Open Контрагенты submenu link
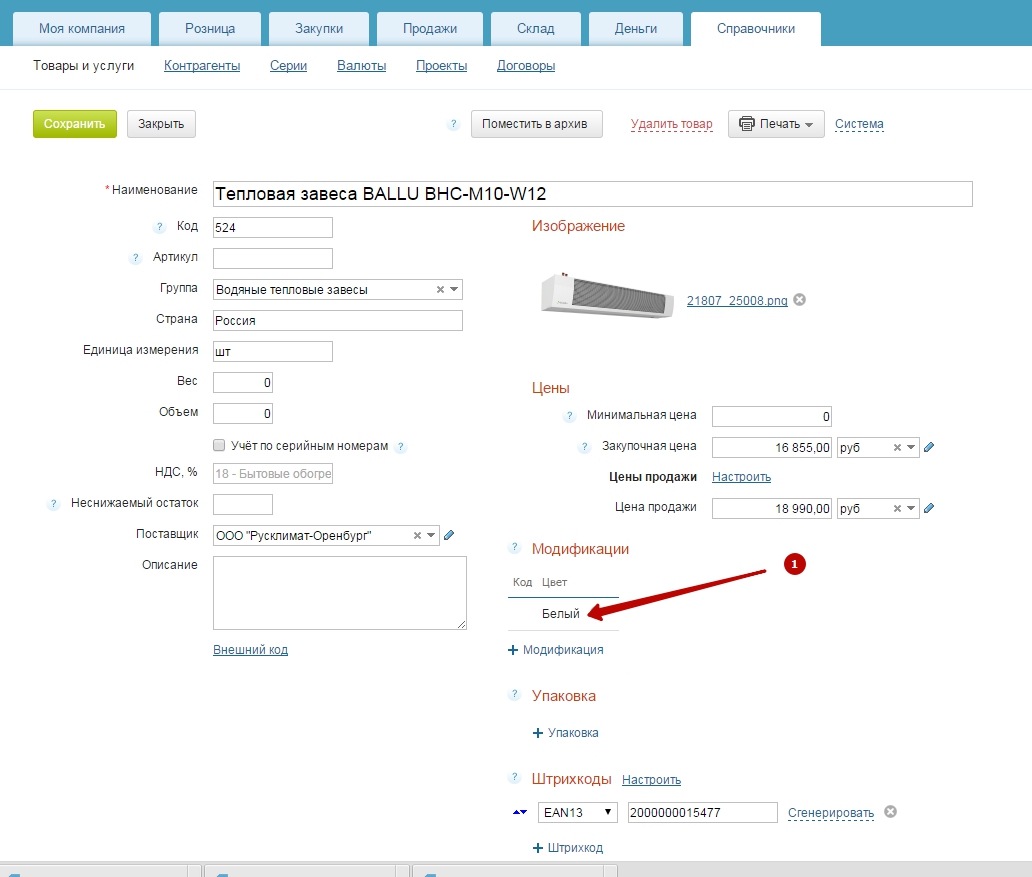This screenshot has height=877, width=1032. 202,66
